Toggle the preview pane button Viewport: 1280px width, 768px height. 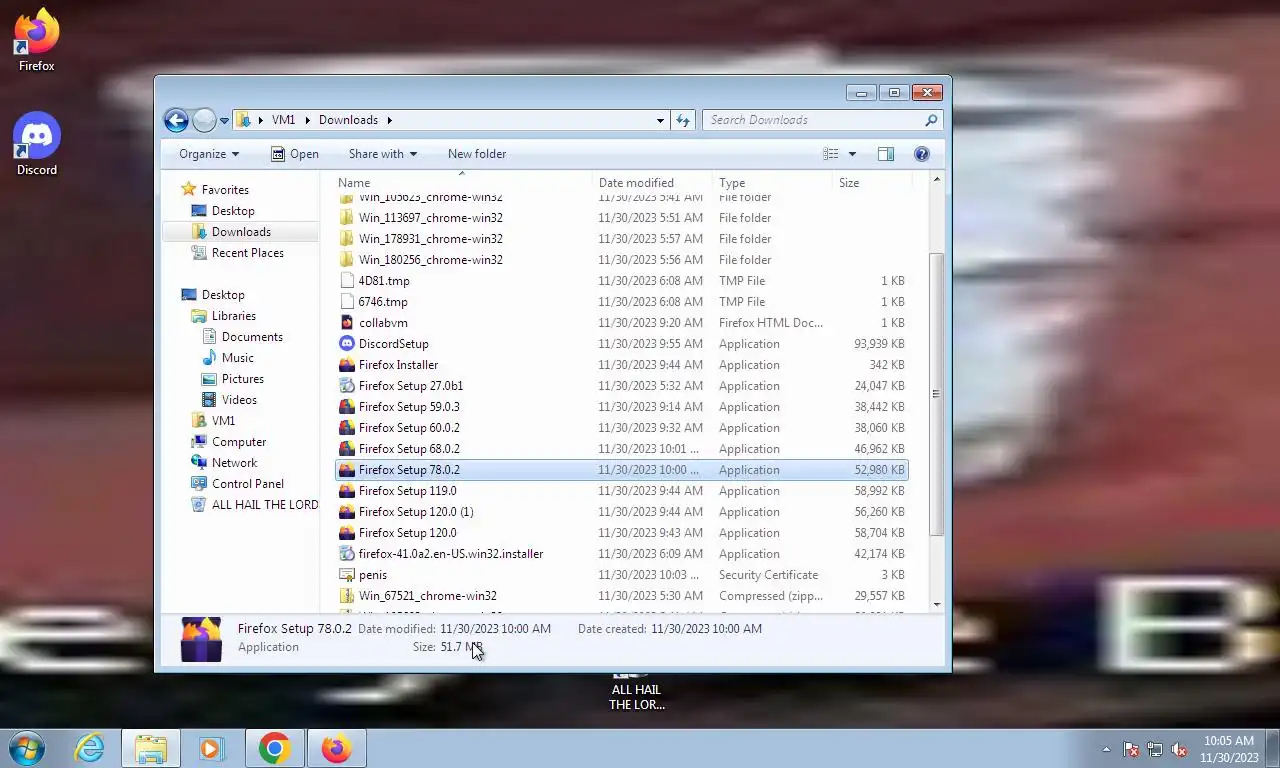[x=885, y=154]
